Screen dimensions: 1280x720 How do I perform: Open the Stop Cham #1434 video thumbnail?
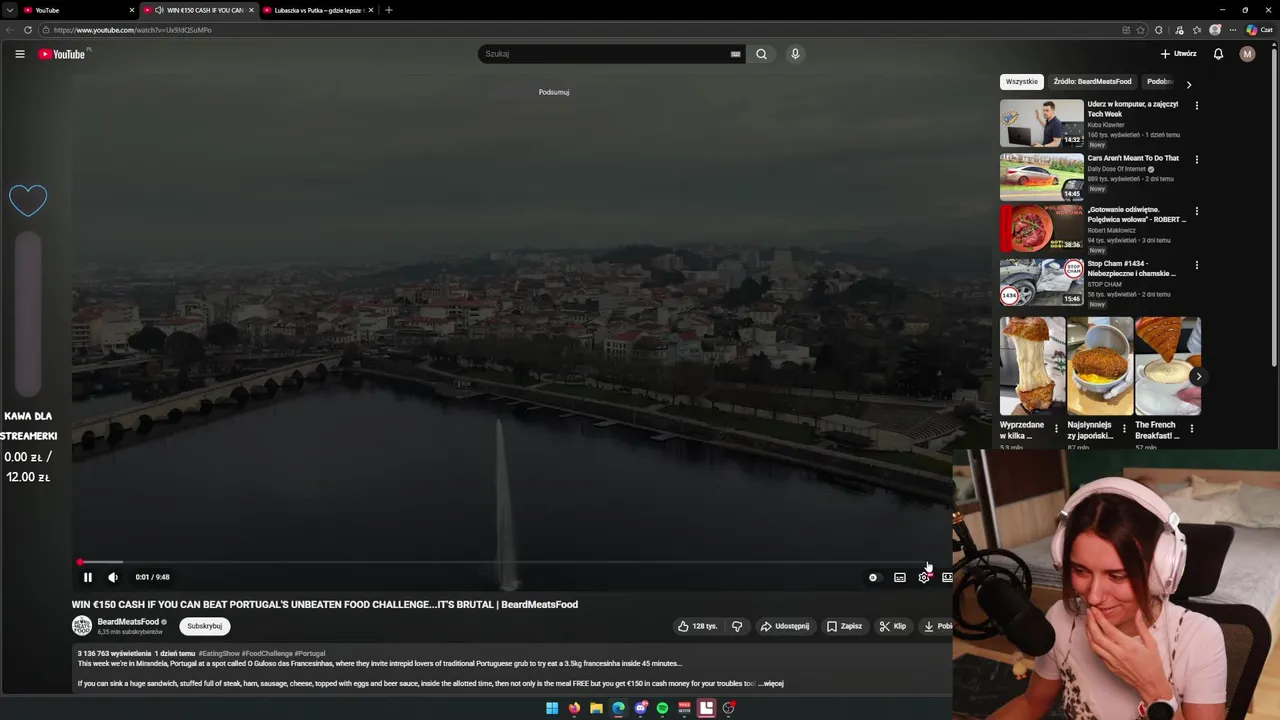(x=1042, y=282)
